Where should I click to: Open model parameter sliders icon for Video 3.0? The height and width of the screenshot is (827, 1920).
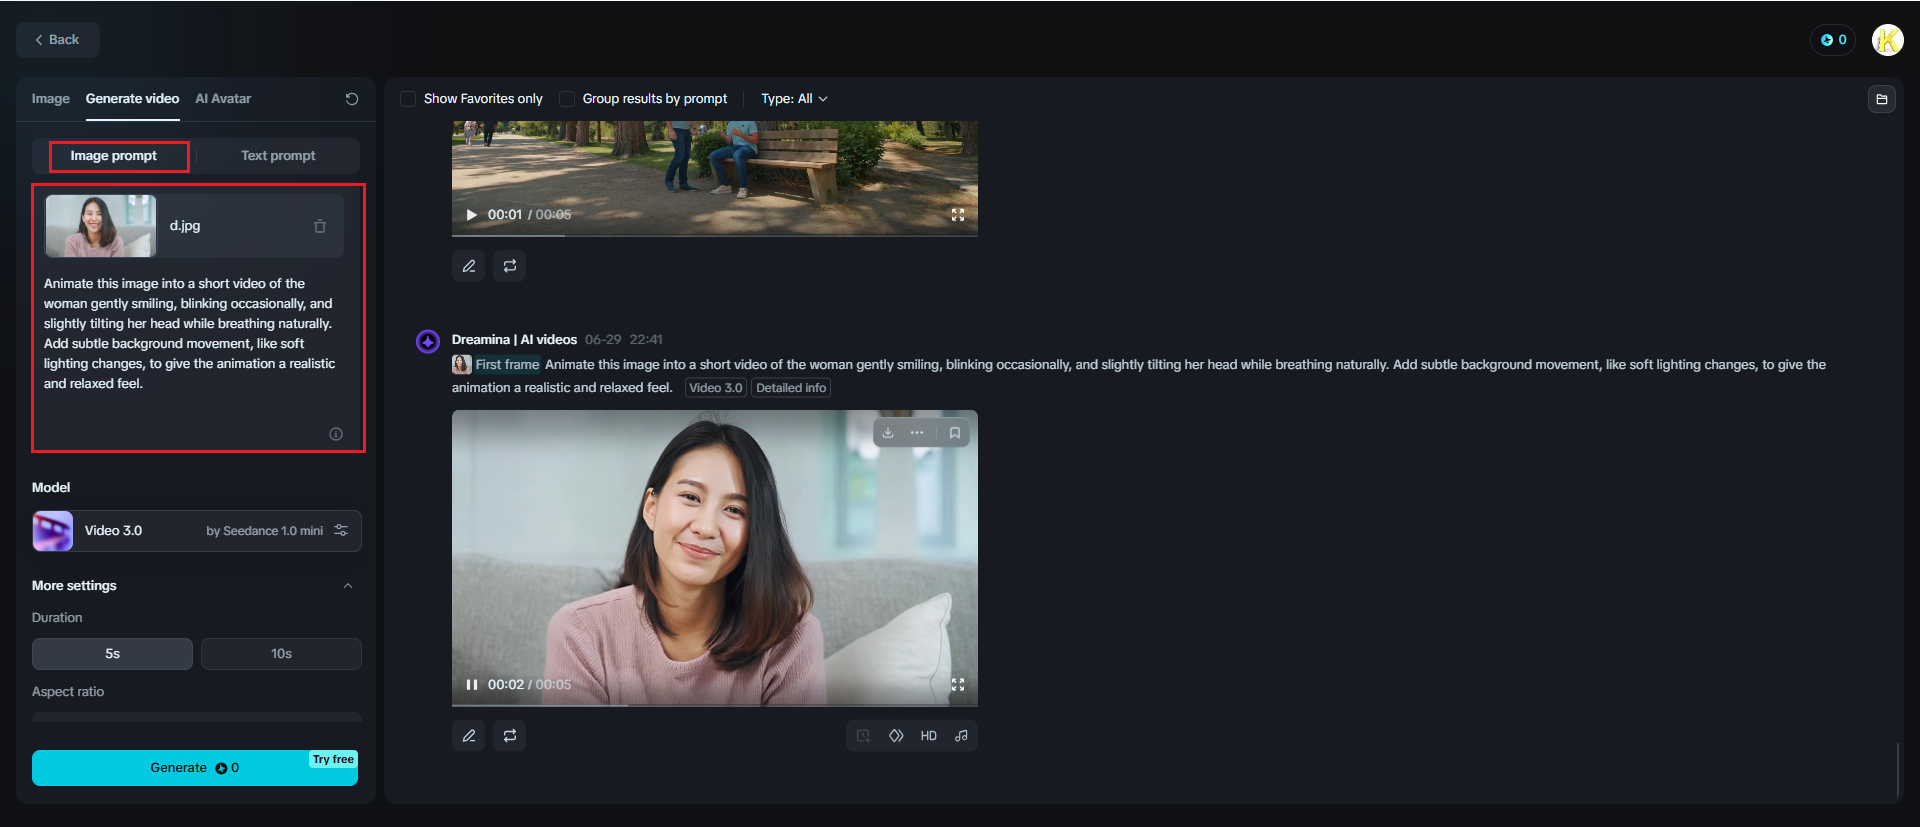click(x=341, y=530)
